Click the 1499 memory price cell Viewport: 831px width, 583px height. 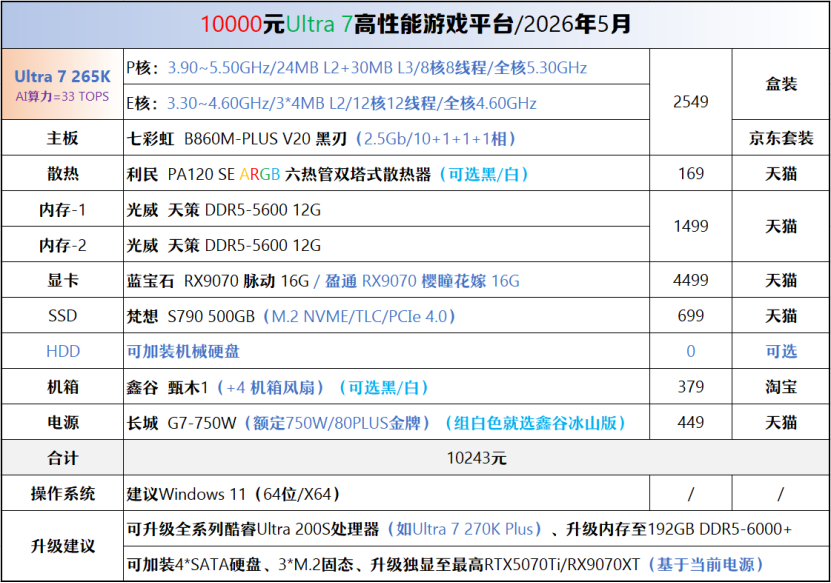(x=691, y=226)
